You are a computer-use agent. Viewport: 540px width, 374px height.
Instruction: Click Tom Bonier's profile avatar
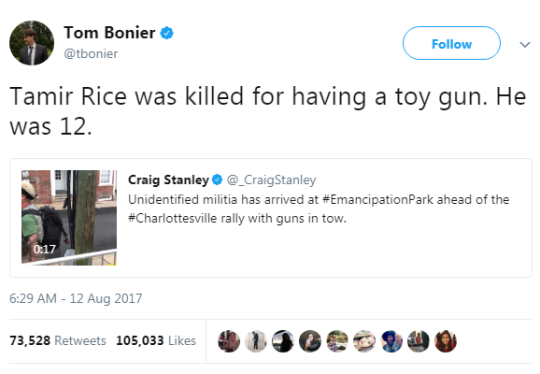(x=31, y=43)
